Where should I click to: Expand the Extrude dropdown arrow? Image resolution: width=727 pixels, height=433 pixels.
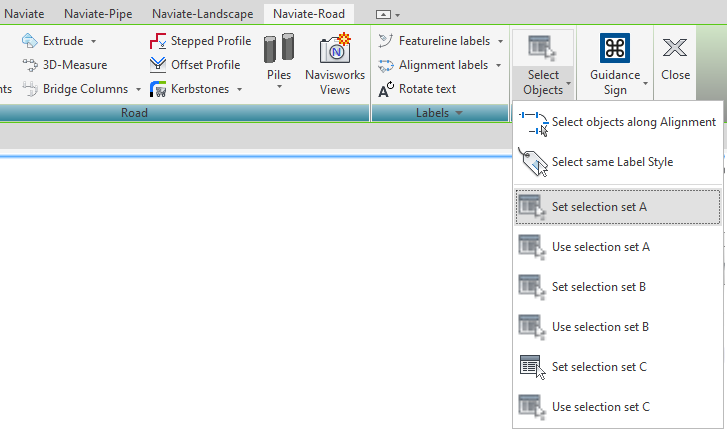[94, 41]
